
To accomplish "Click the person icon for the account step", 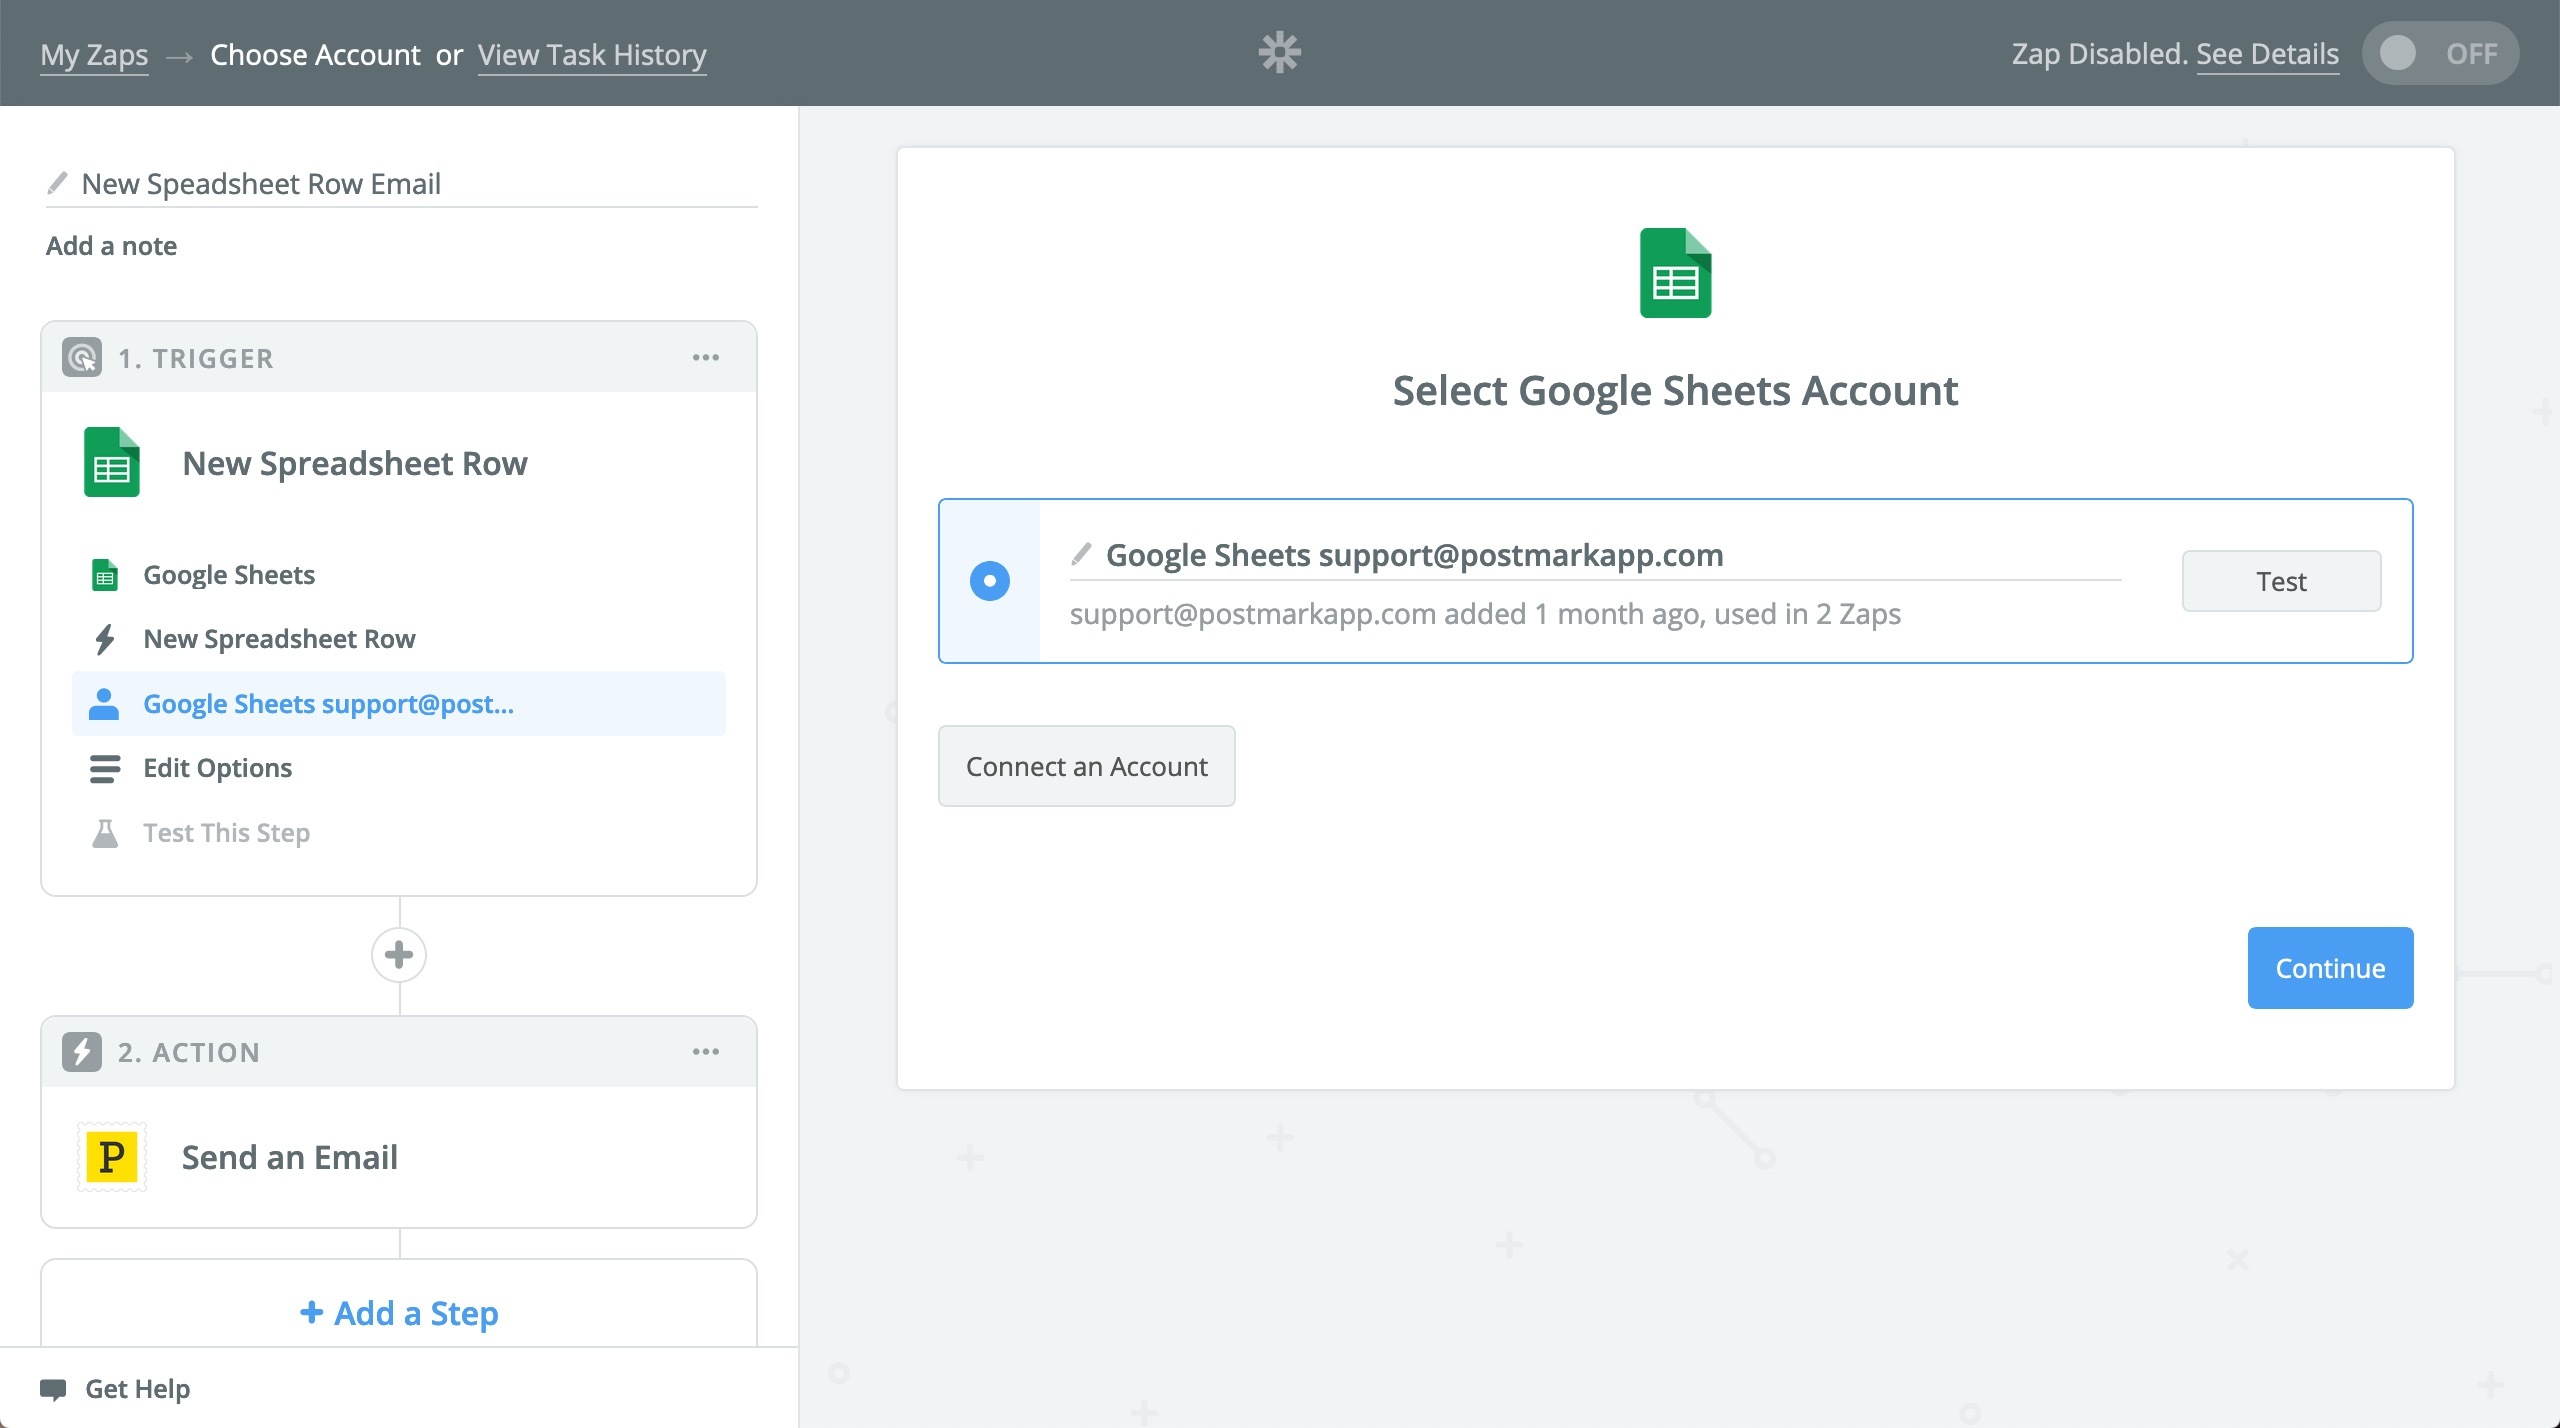I will click(104, 704).
